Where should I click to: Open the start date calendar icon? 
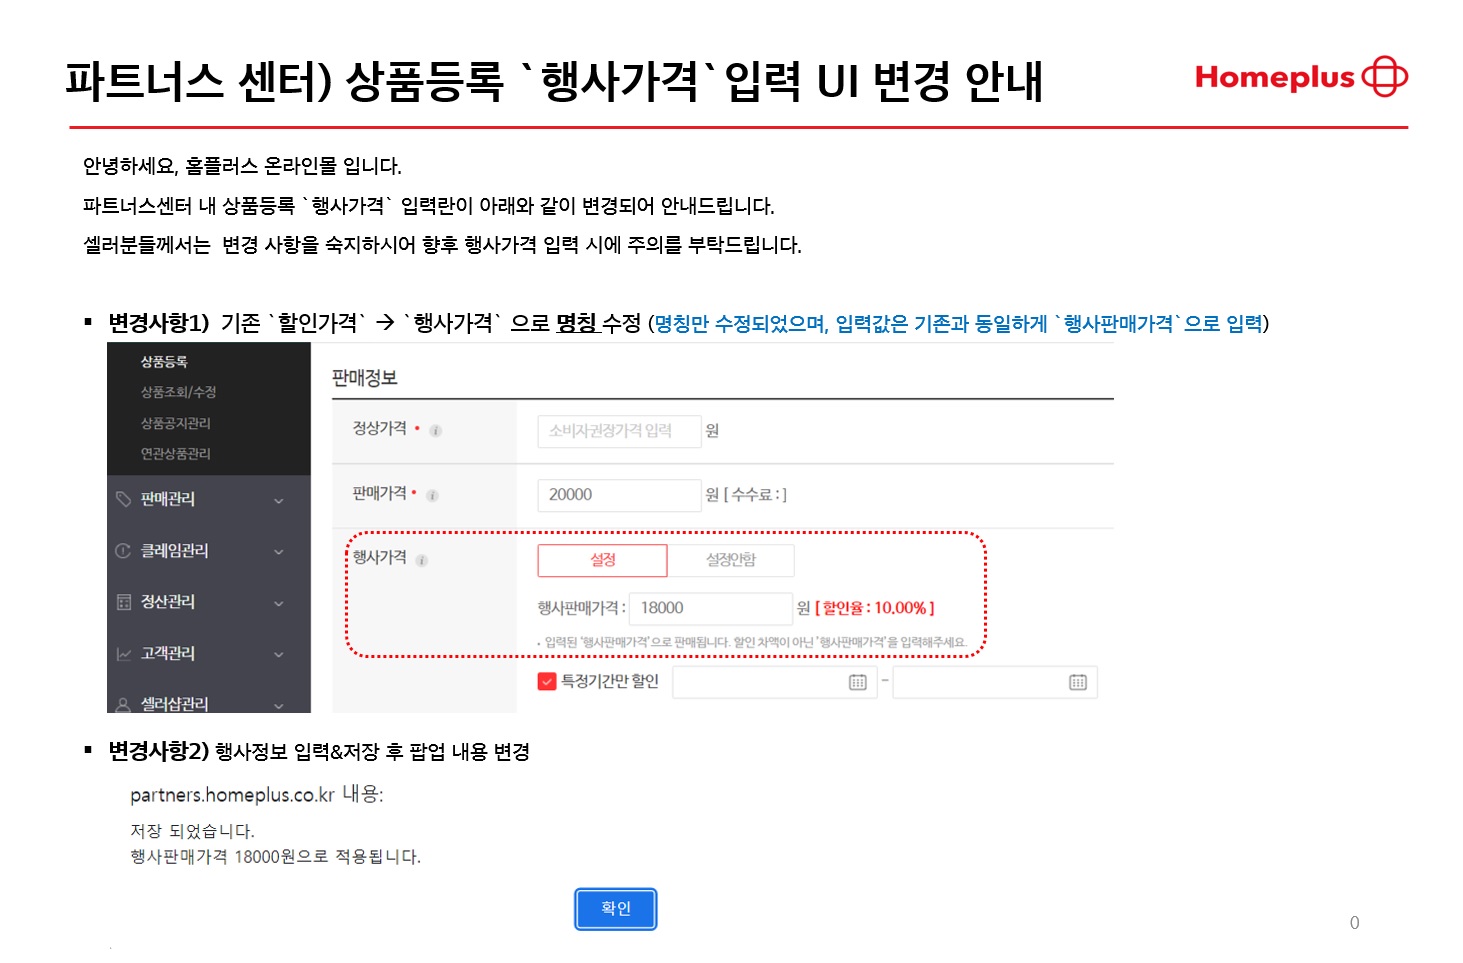(857, 682)
